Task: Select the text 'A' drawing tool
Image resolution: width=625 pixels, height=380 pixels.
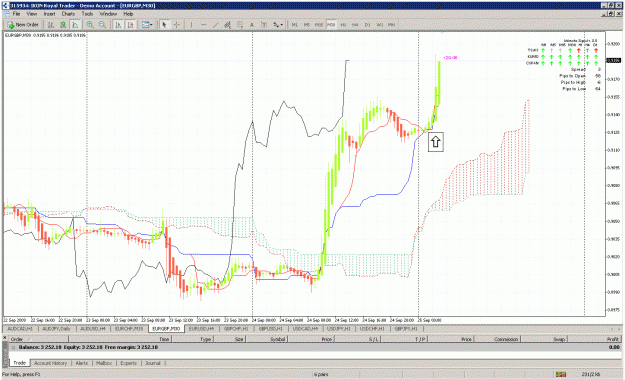Action: 252,25
